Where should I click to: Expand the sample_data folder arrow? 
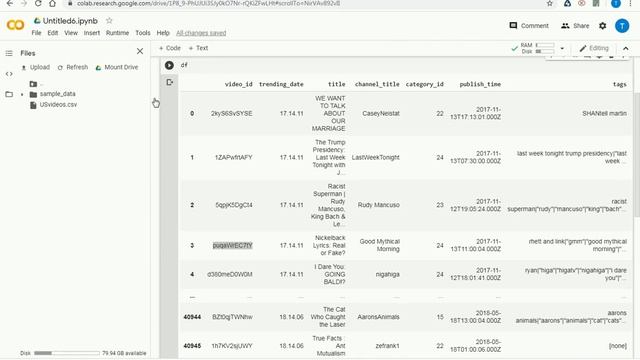point(22,94)
